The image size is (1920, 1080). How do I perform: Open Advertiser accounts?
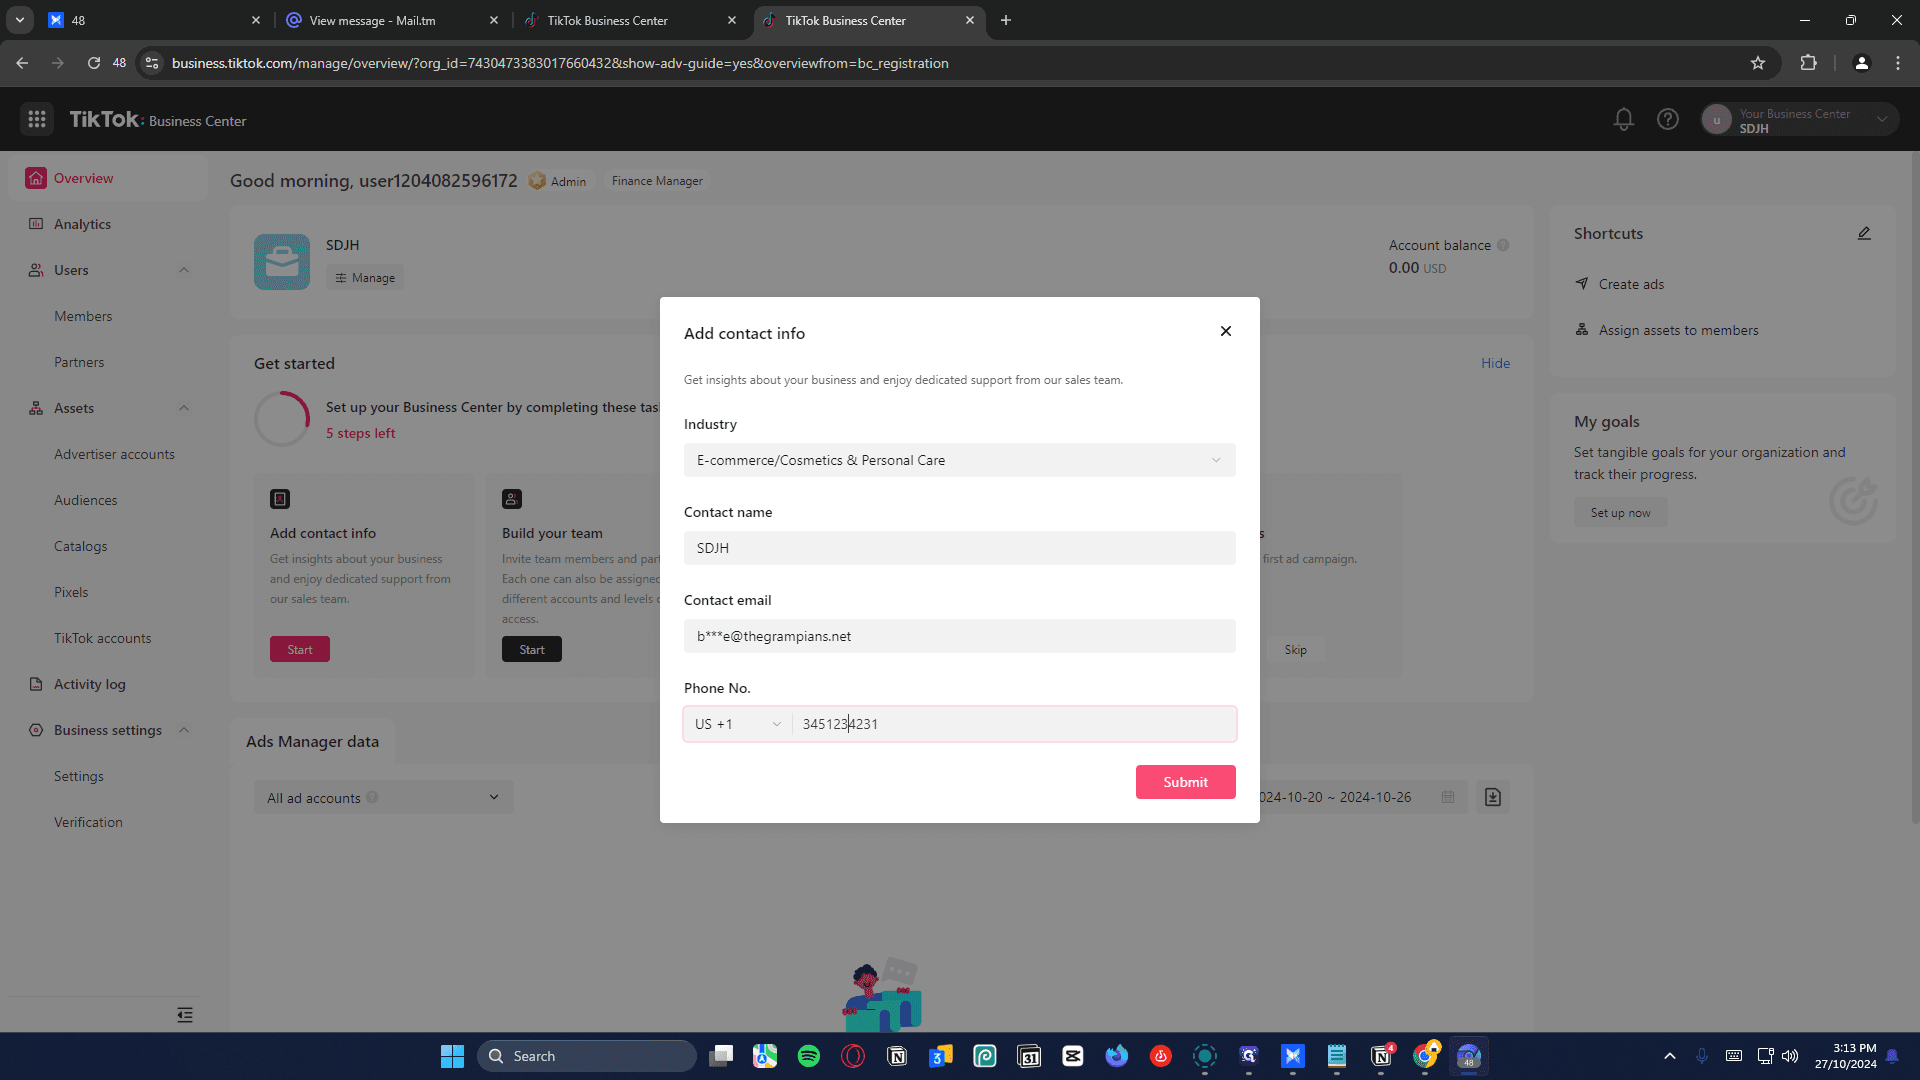point(114,454)
